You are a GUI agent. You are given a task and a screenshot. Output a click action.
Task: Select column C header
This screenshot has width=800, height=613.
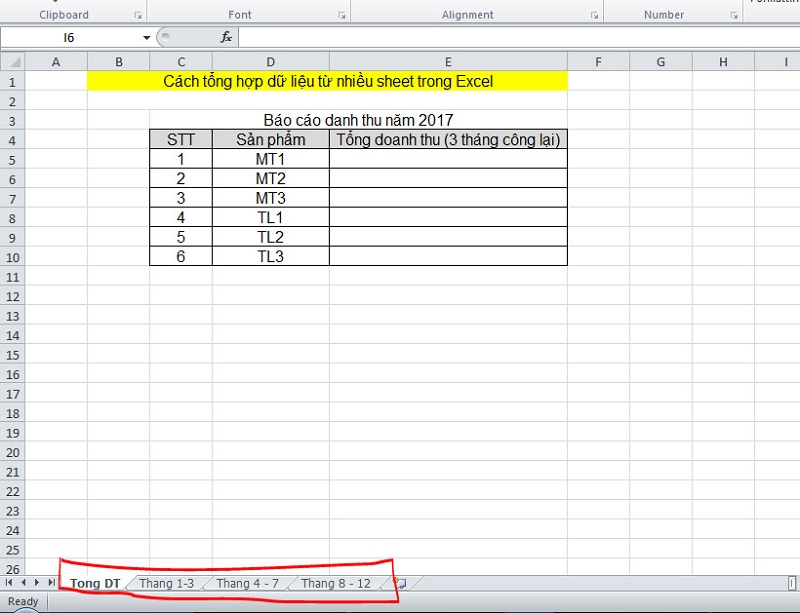pos(181,62)
